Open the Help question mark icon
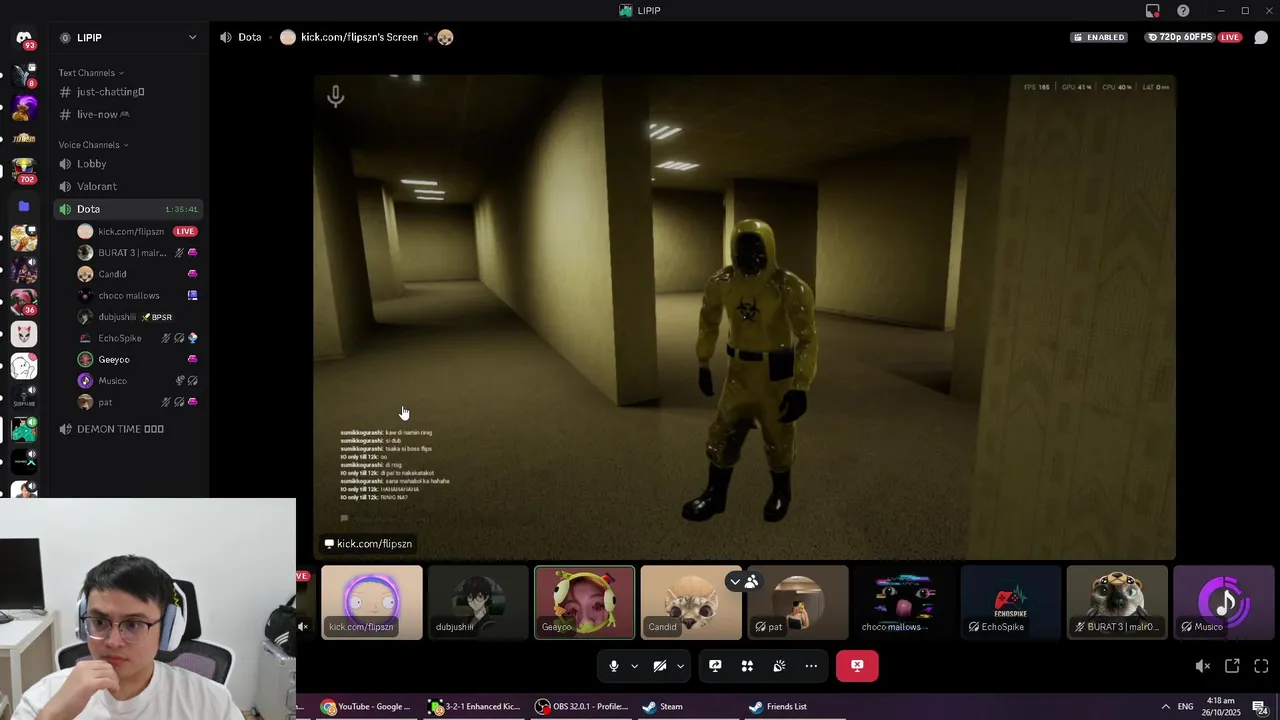 [1183, 11]
